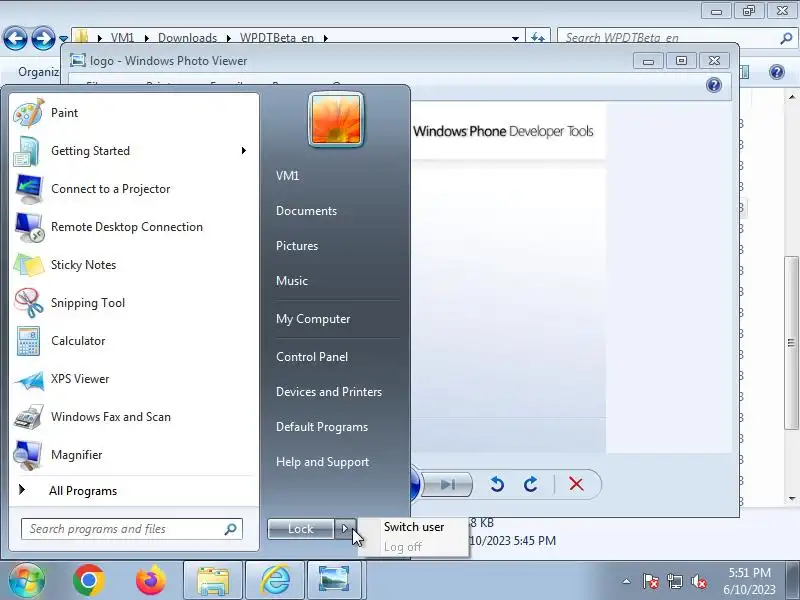Open Photo Viewer help icon
Image resolution: width=800 pixels, height=600 pixels.
tap(714, 85)
